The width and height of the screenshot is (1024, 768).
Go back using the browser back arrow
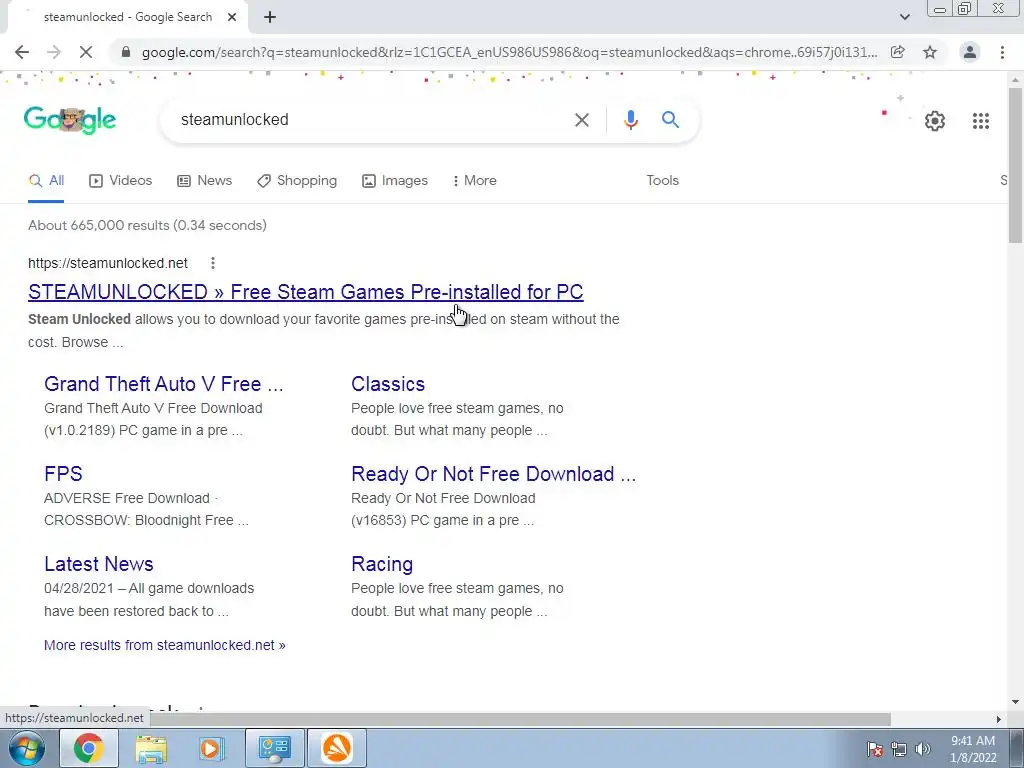point(22,52)
